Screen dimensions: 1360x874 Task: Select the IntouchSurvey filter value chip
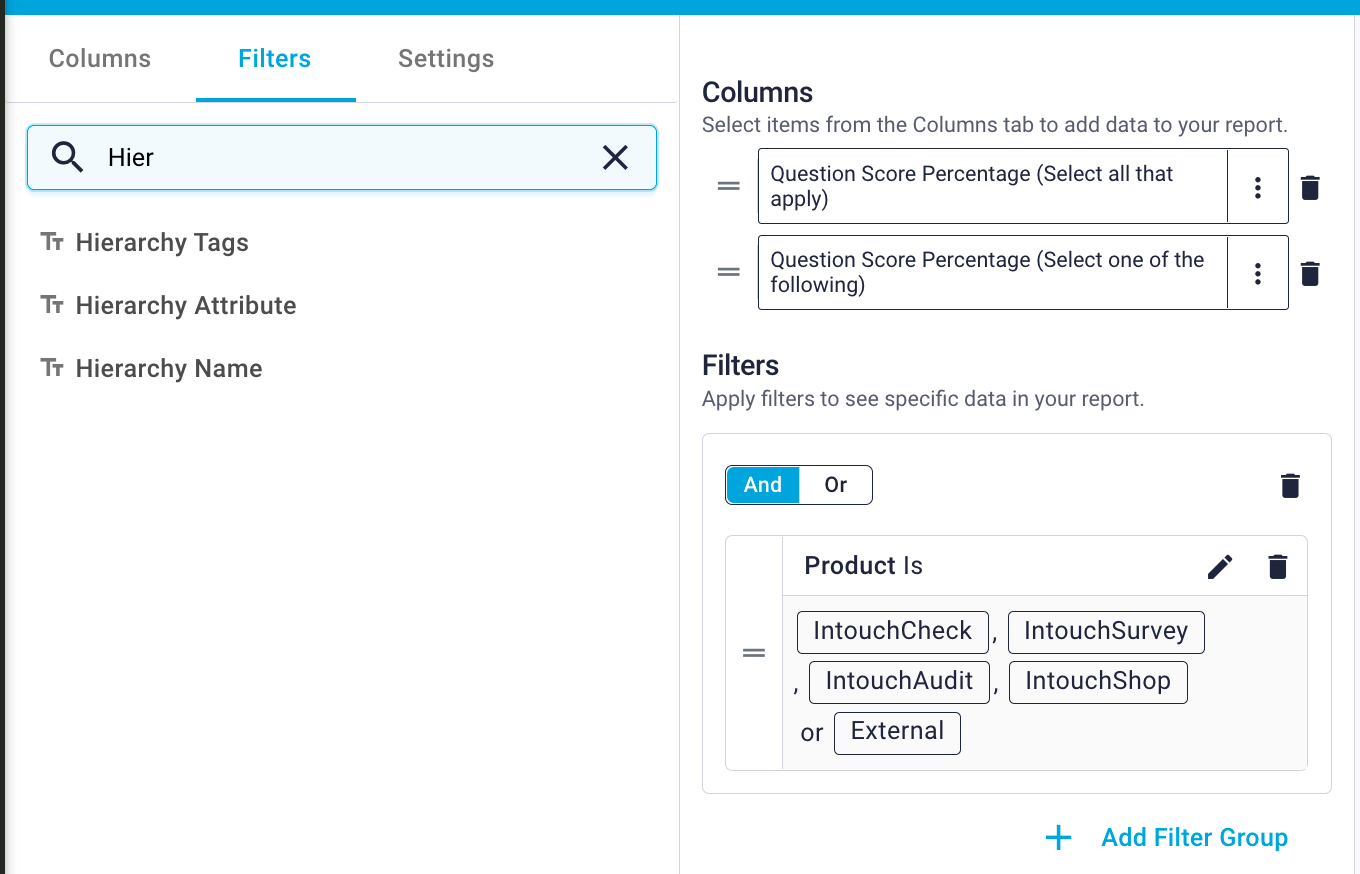1106,632
